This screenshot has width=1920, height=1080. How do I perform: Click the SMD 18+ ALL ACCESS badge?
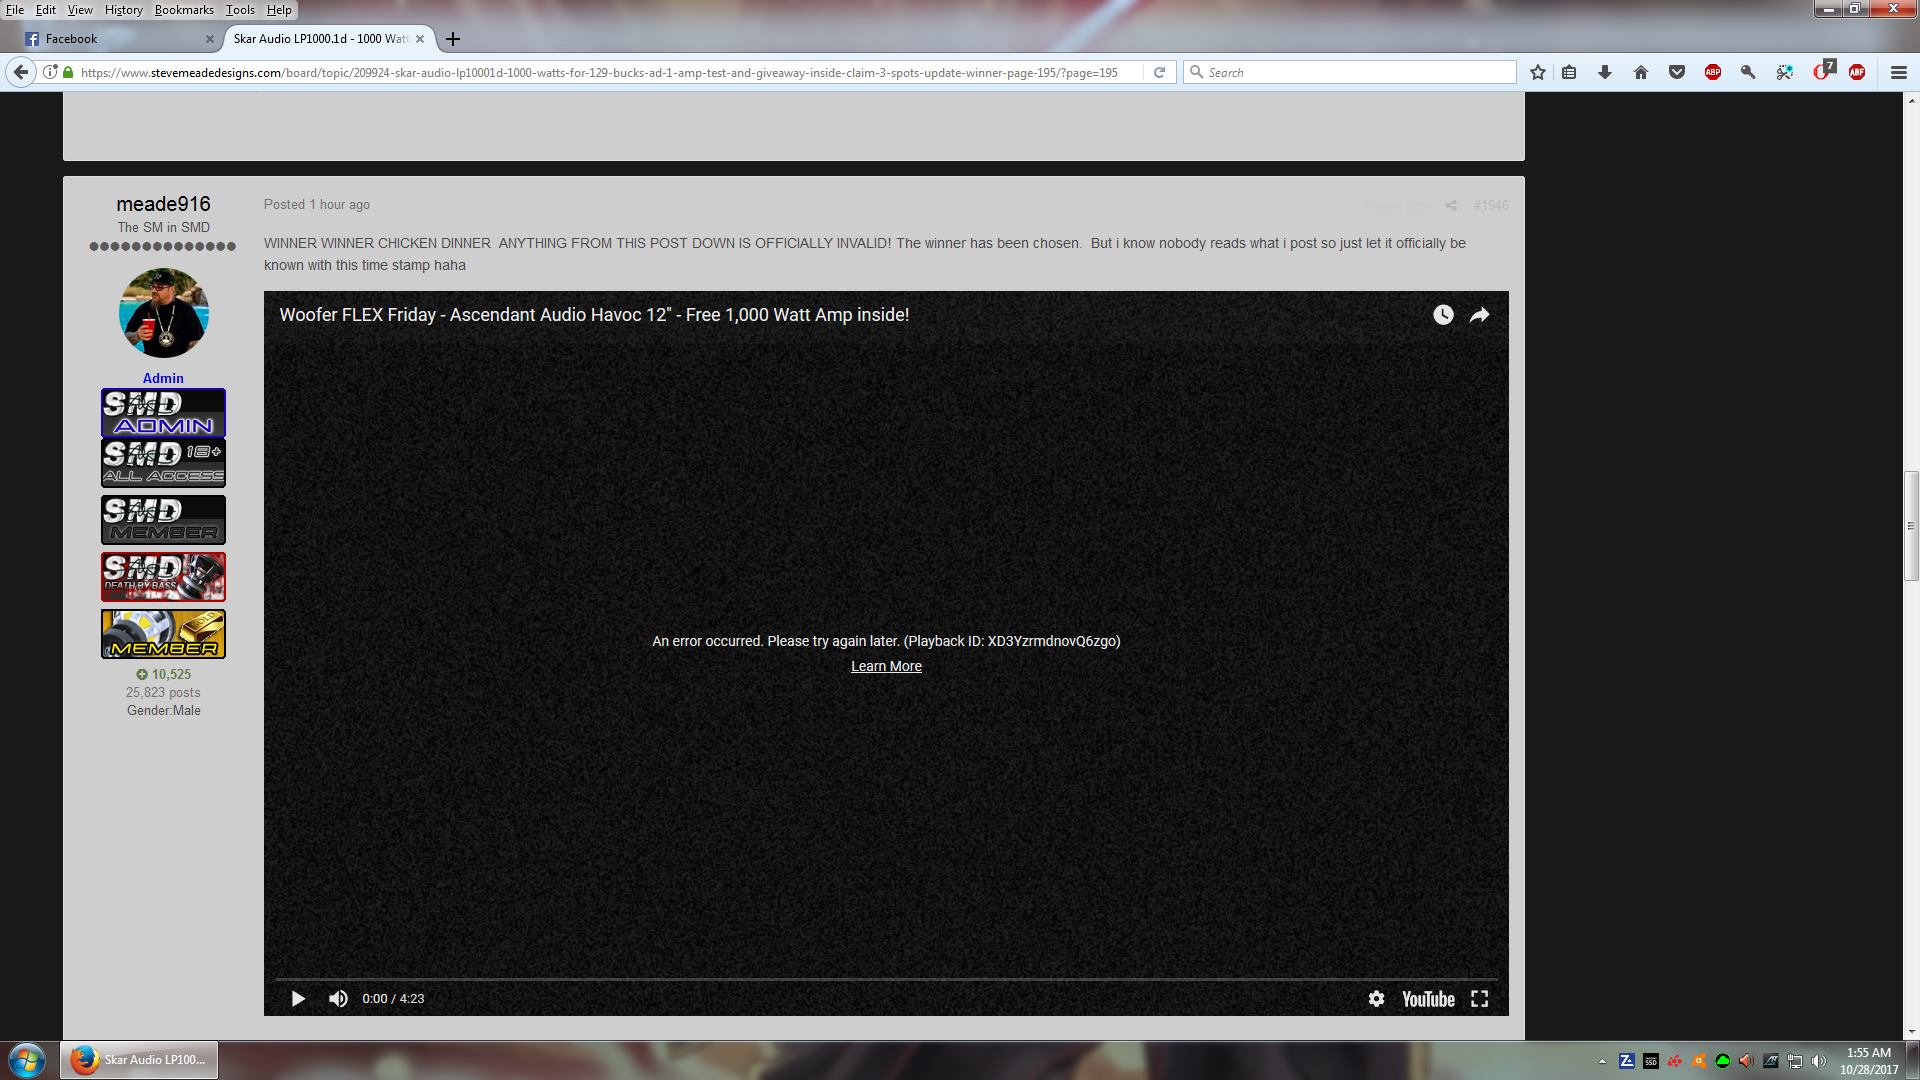click(x=163, y=463)
